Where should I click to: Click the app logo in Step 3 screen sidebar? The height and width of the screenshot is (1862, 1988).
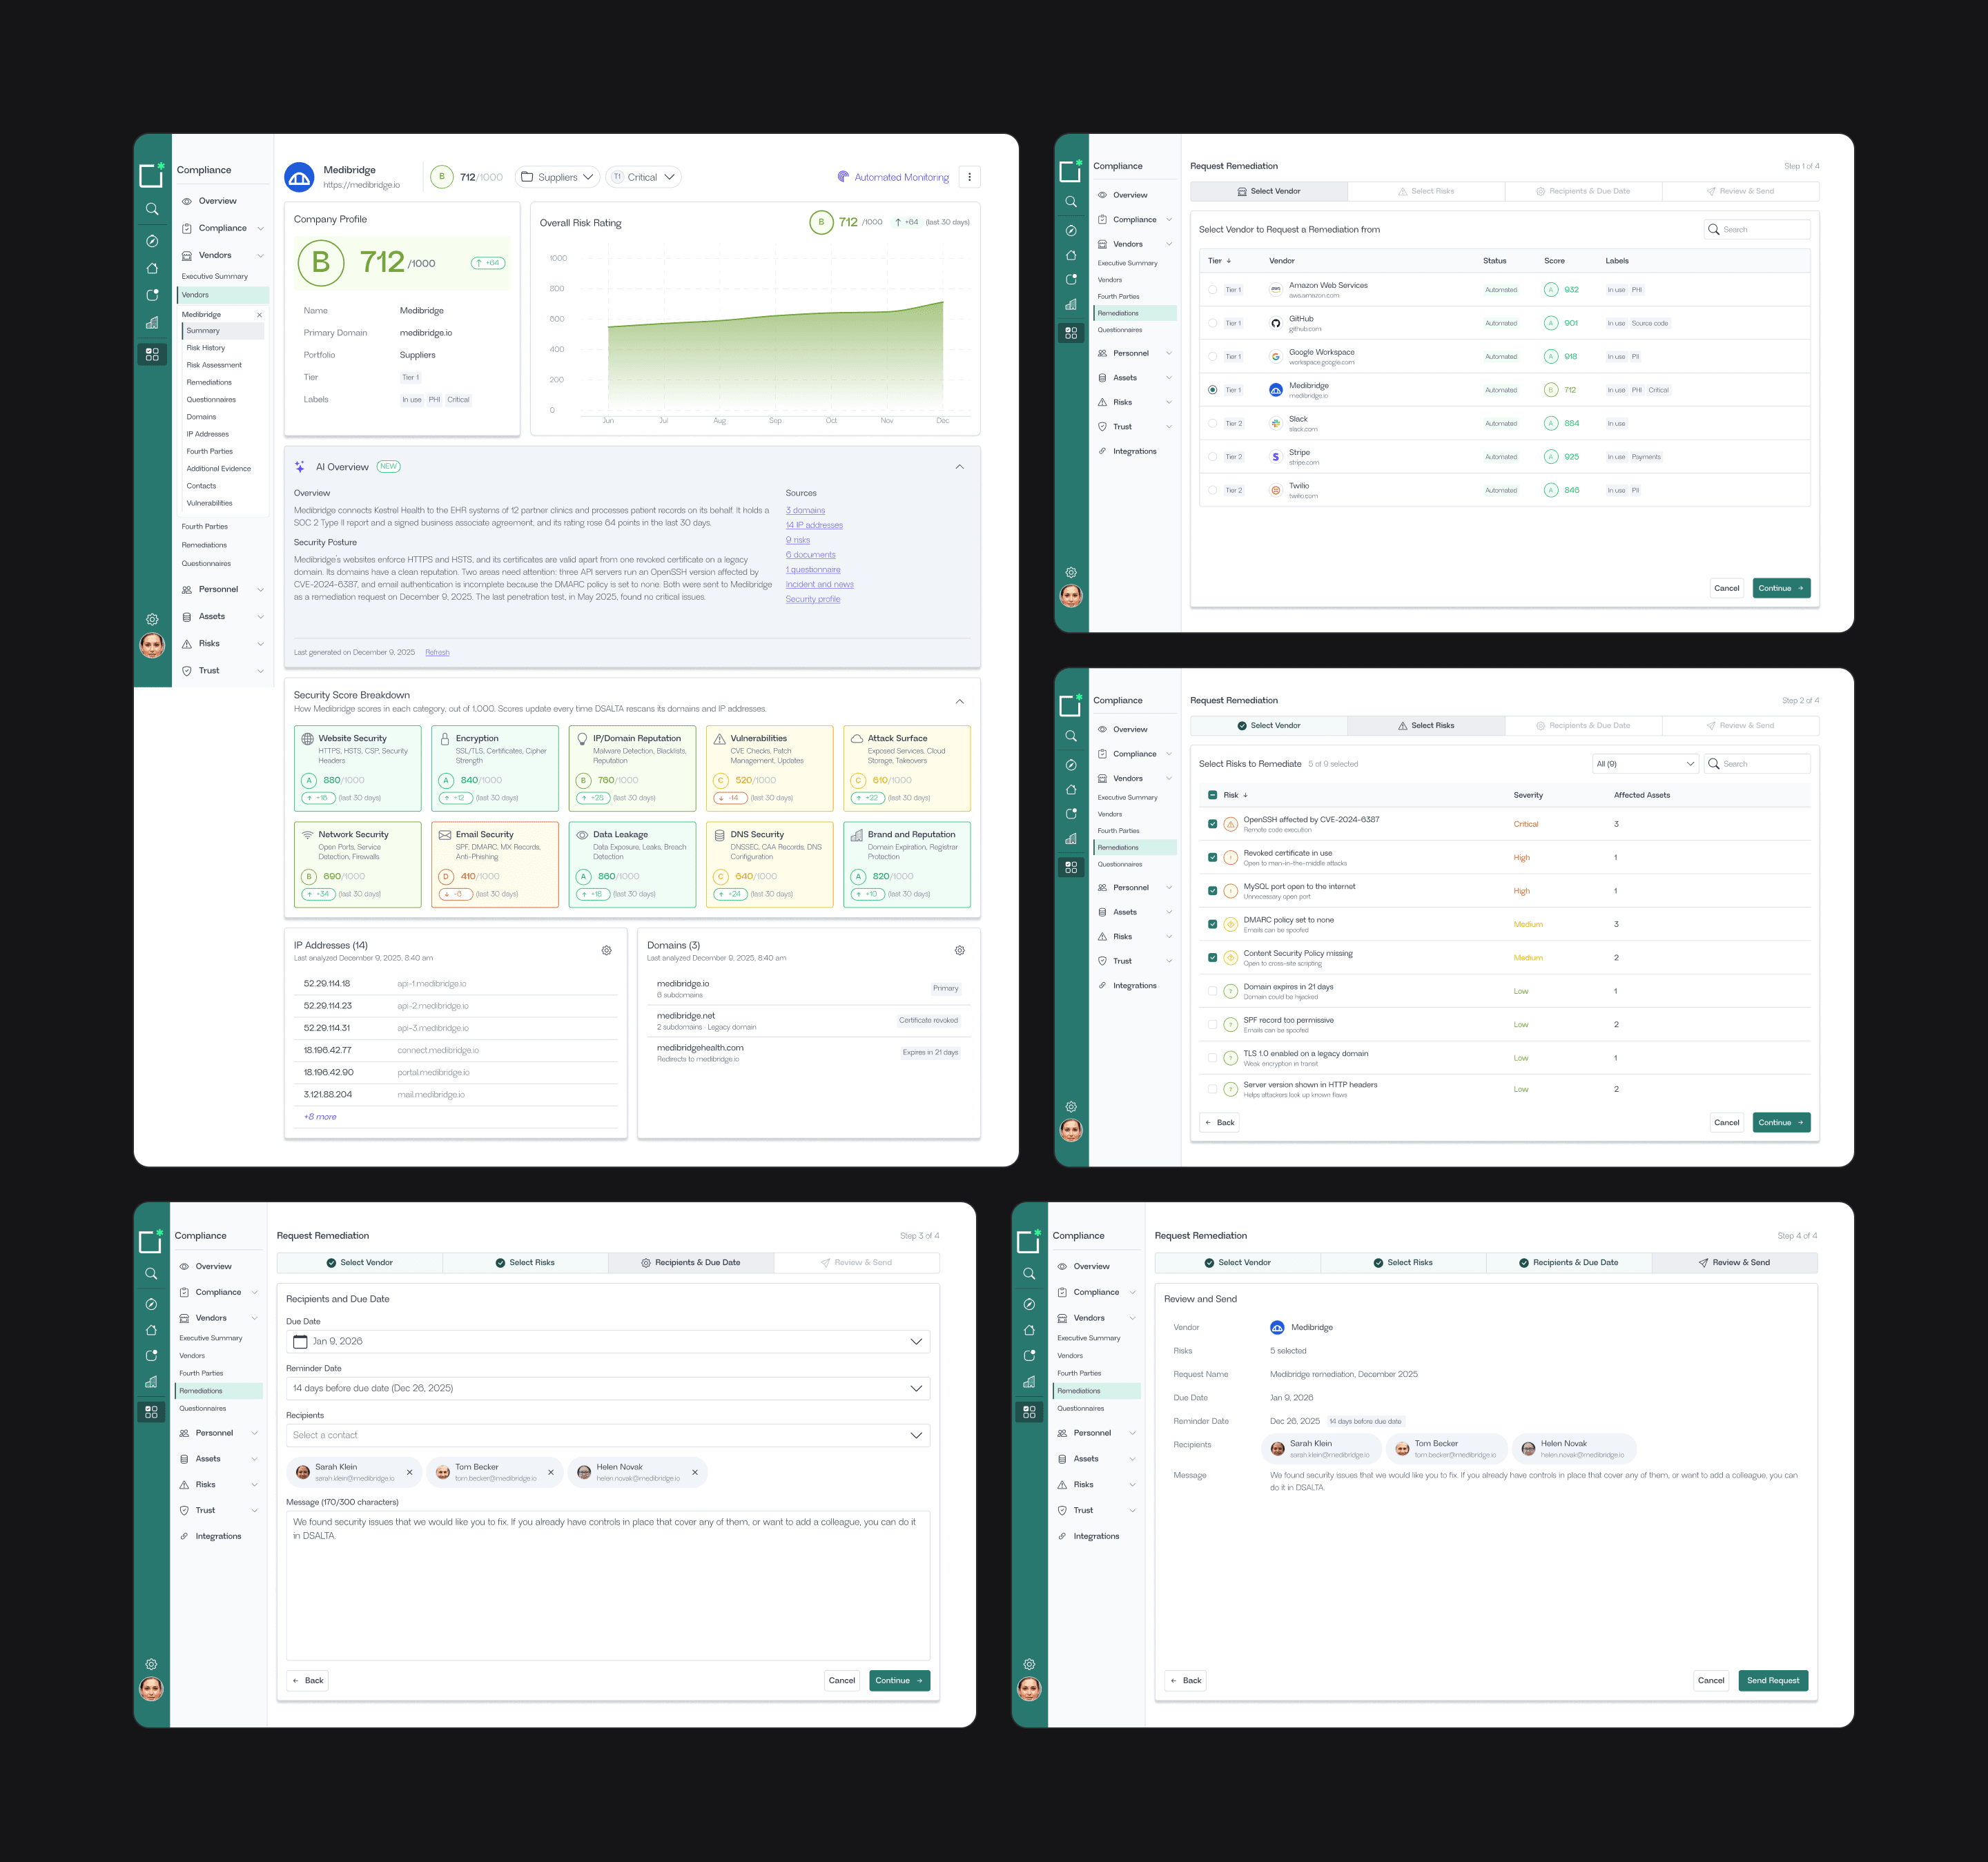(x=151, y=1241)
